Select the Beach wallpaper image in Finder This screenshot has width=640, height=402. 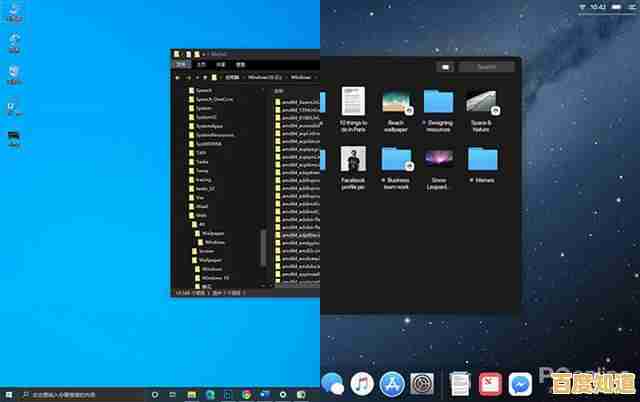pyautogui.click(x=396, y=111)
